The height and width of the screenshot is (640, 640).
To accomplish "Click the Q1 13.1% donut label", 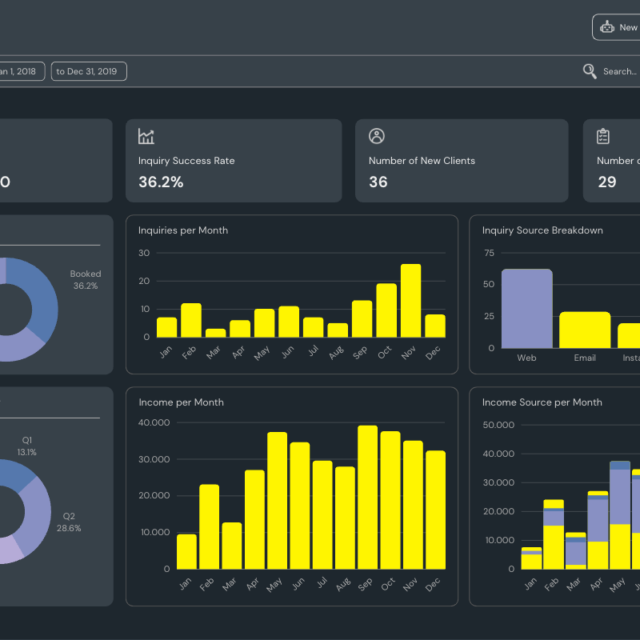I will pos(27,446).
